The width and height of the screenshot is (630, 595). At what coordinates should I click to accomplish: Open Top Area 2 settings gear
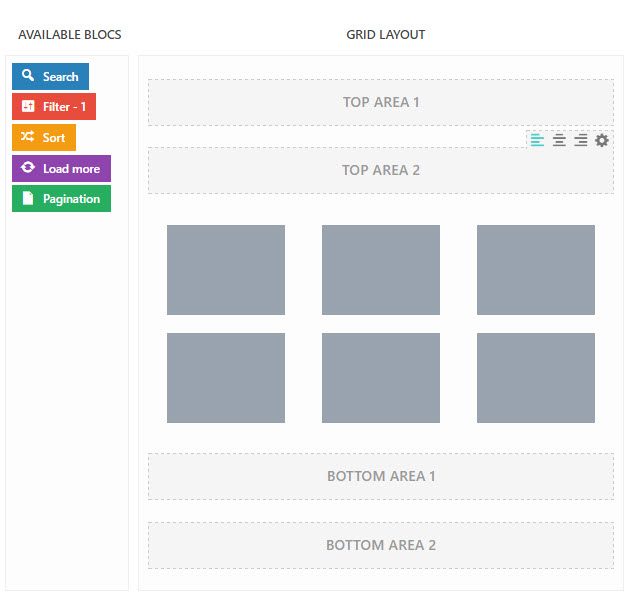[601, 141]
